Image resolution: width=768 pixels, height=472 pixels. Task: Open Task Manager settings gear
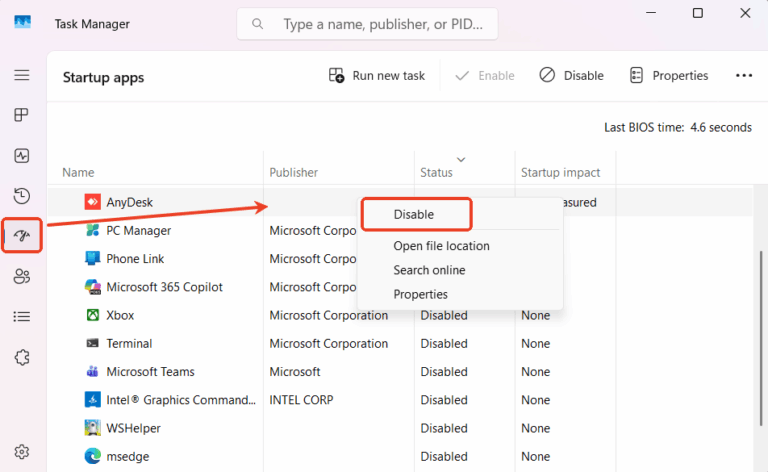[22, 451]
